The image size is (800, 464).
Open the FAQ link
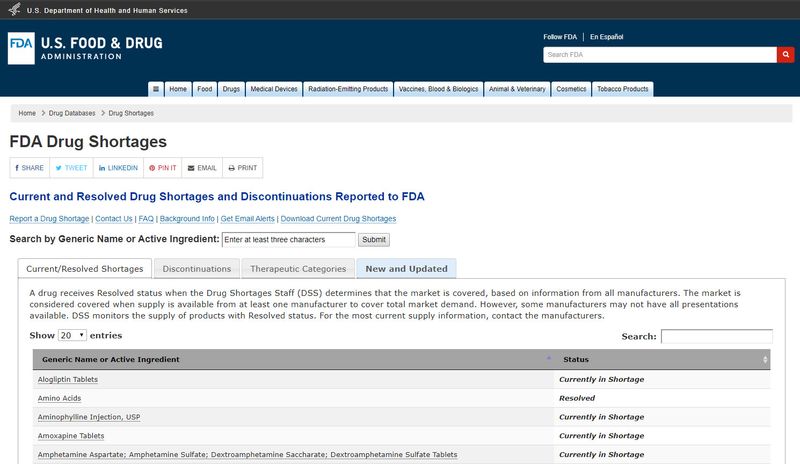pos(146,218)
